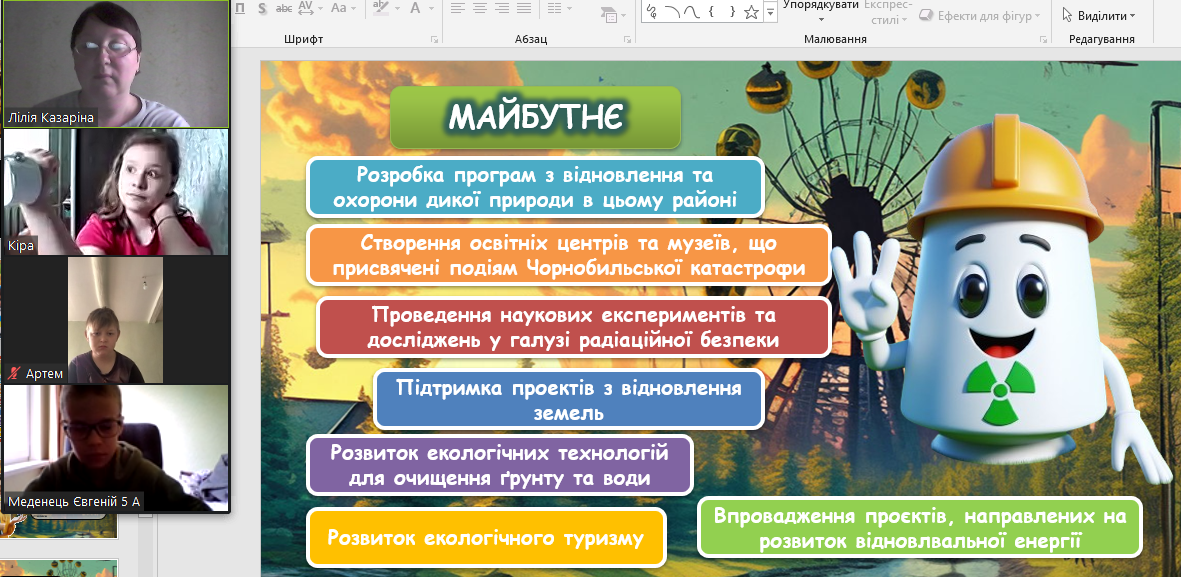Screen dimensions: 1181x577
Task: Select Кіра's video tile
Action: (x=116, y=192)
